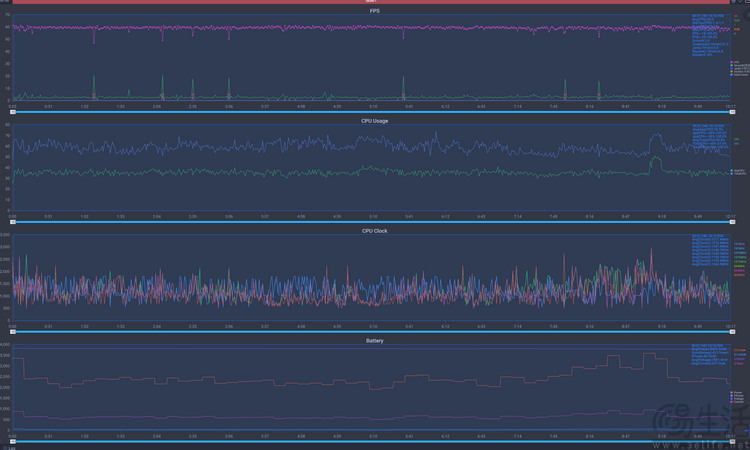Toggle the AppCPU series in CPU Usage legend
The width and height of the screenshot is (750, 450).
click(738, 170)
